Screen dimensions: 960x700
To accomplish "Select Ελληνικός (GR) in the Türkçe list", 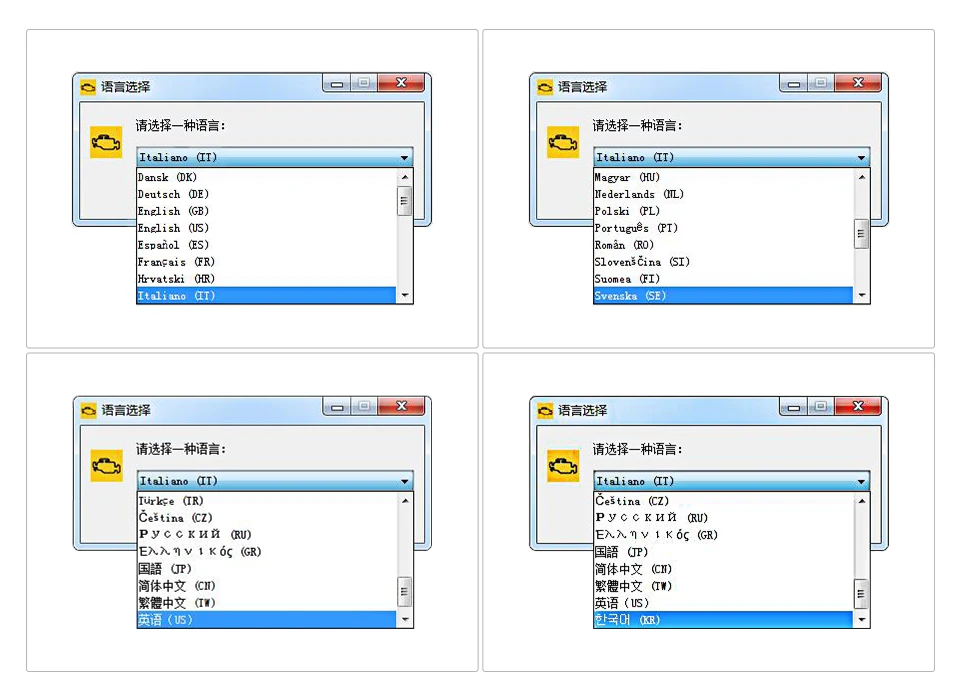I will pyautogui.click(x=267, y=551).
